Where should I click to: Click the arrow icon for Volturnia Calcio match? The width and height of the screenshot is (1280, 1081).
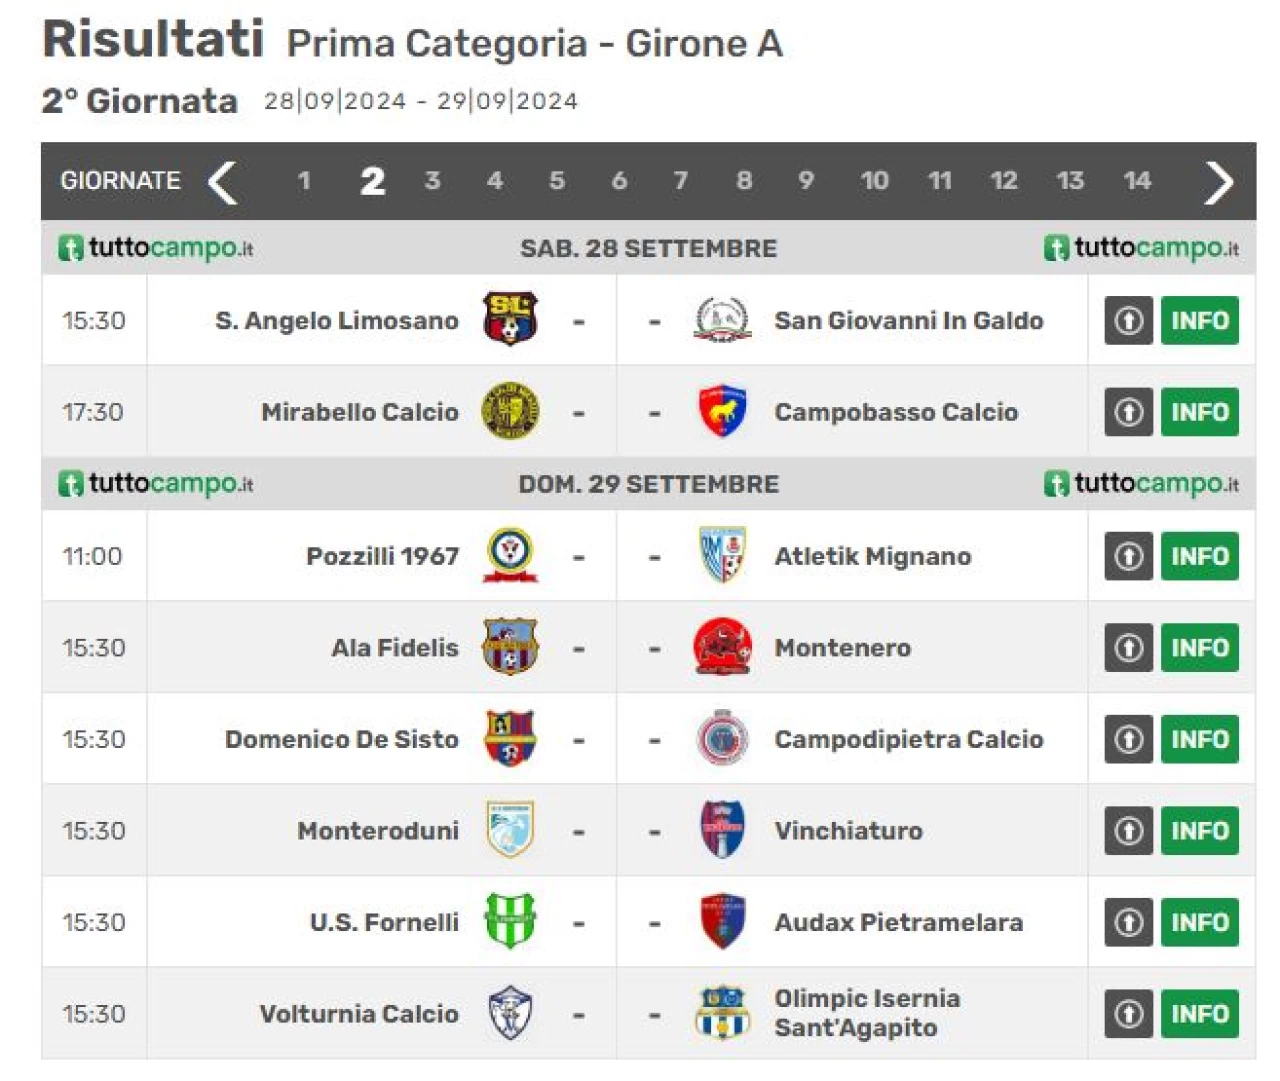click(1129, 1013)
